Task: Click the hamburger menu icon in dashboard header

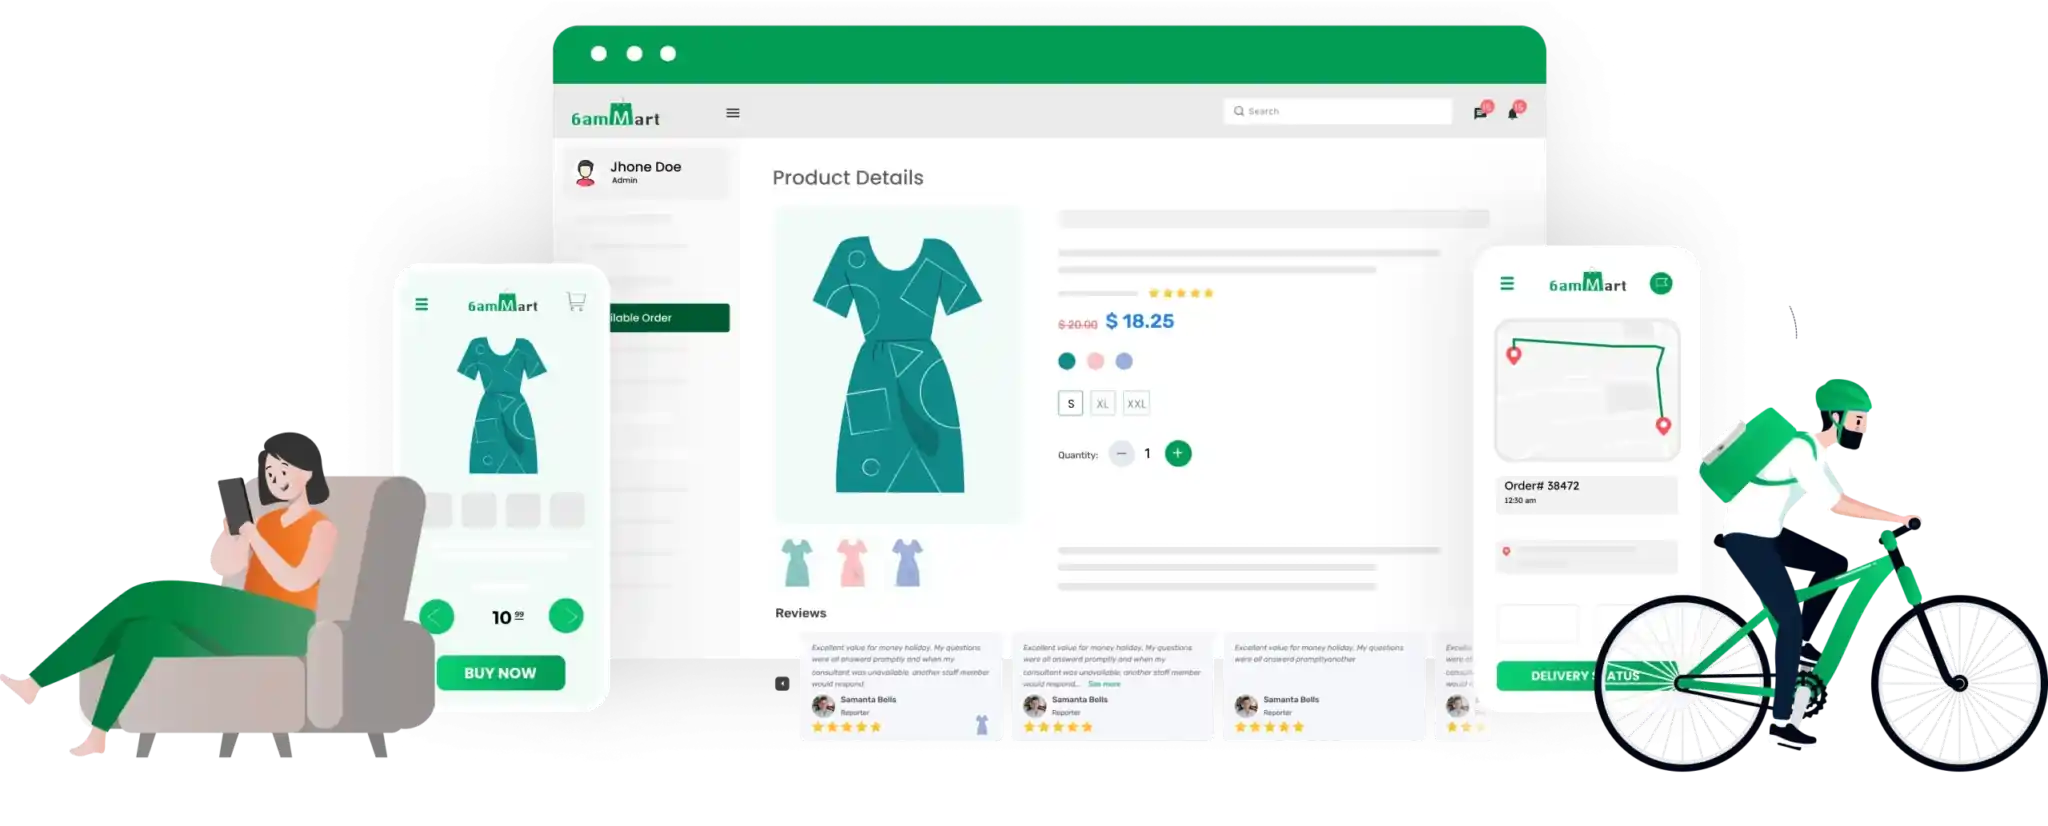Action: click(732, 113)
